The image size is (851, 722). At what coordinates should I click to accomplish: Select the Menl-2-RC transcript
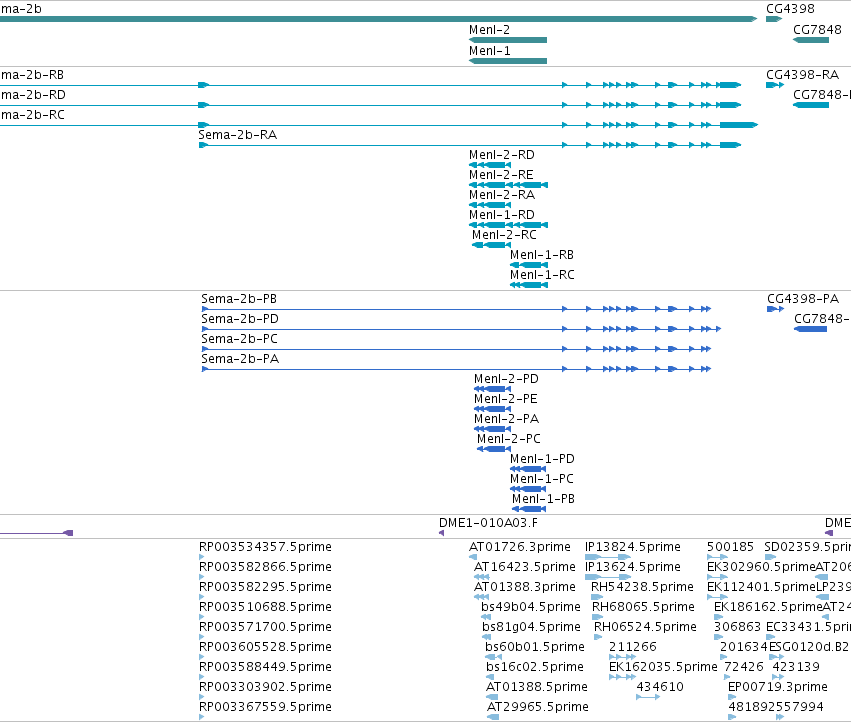pyautogui.click(x=491, y=245)
